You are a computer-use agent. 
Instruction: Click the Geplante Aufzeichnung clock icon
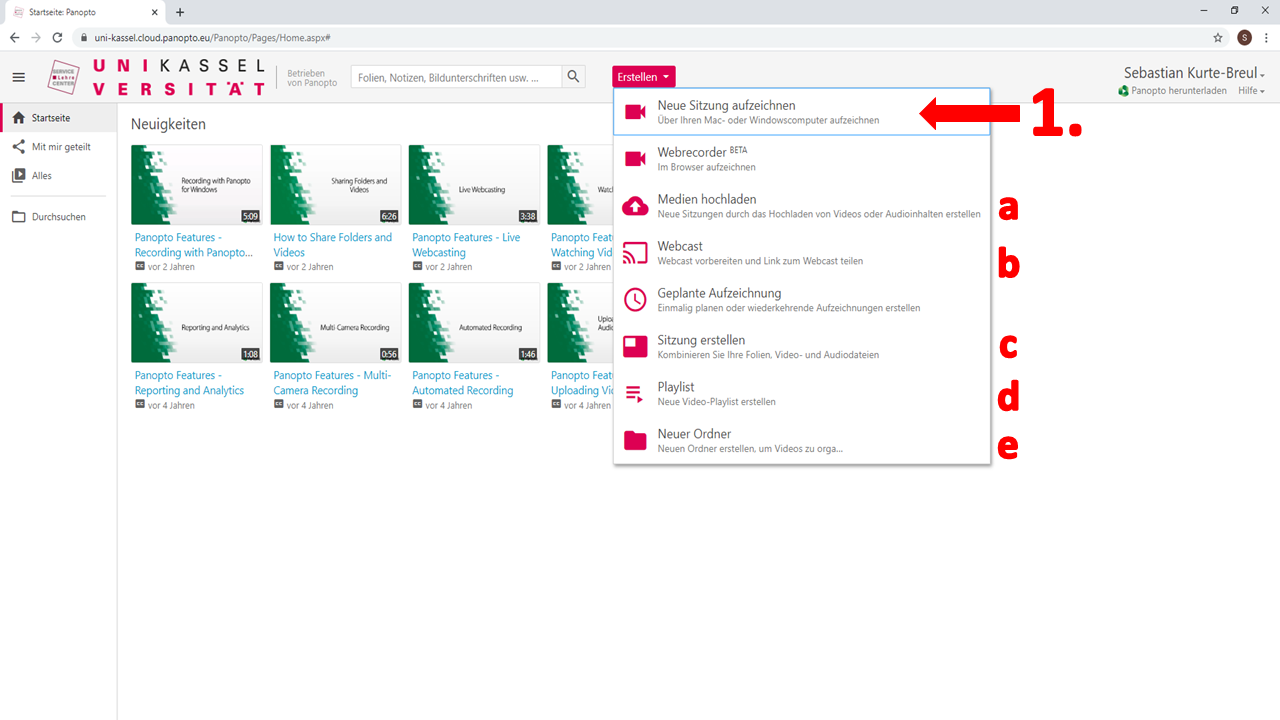(x=635, y=299)
